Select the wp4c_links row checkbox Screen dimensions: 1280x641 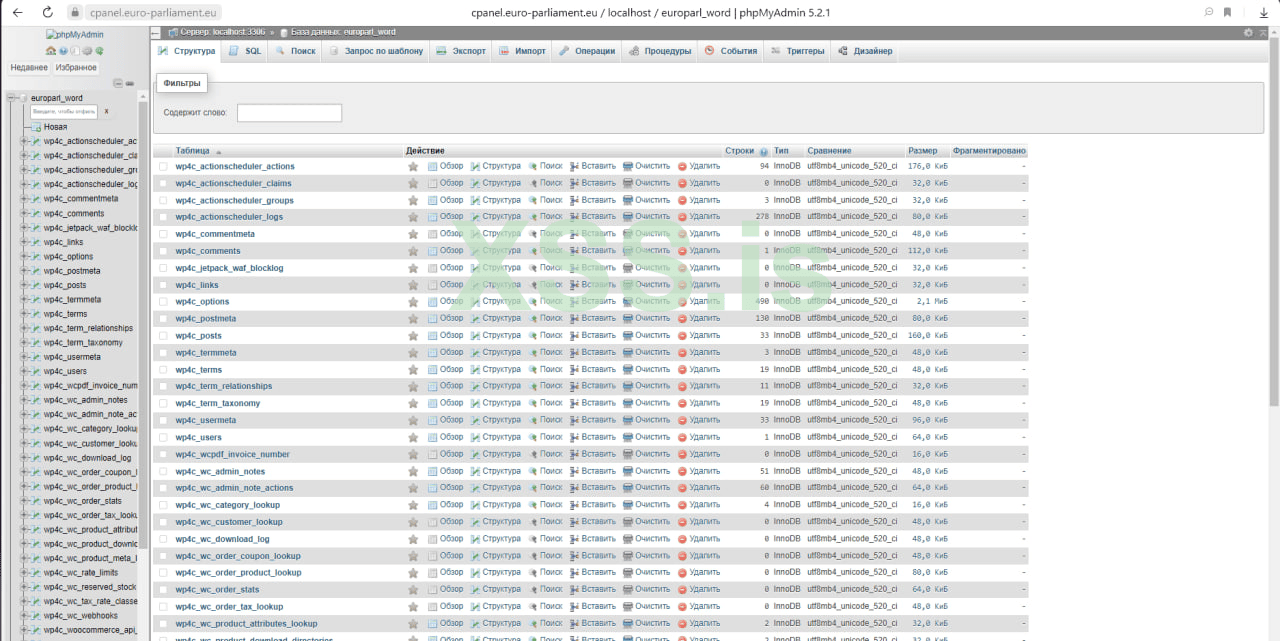pos(163,285)
